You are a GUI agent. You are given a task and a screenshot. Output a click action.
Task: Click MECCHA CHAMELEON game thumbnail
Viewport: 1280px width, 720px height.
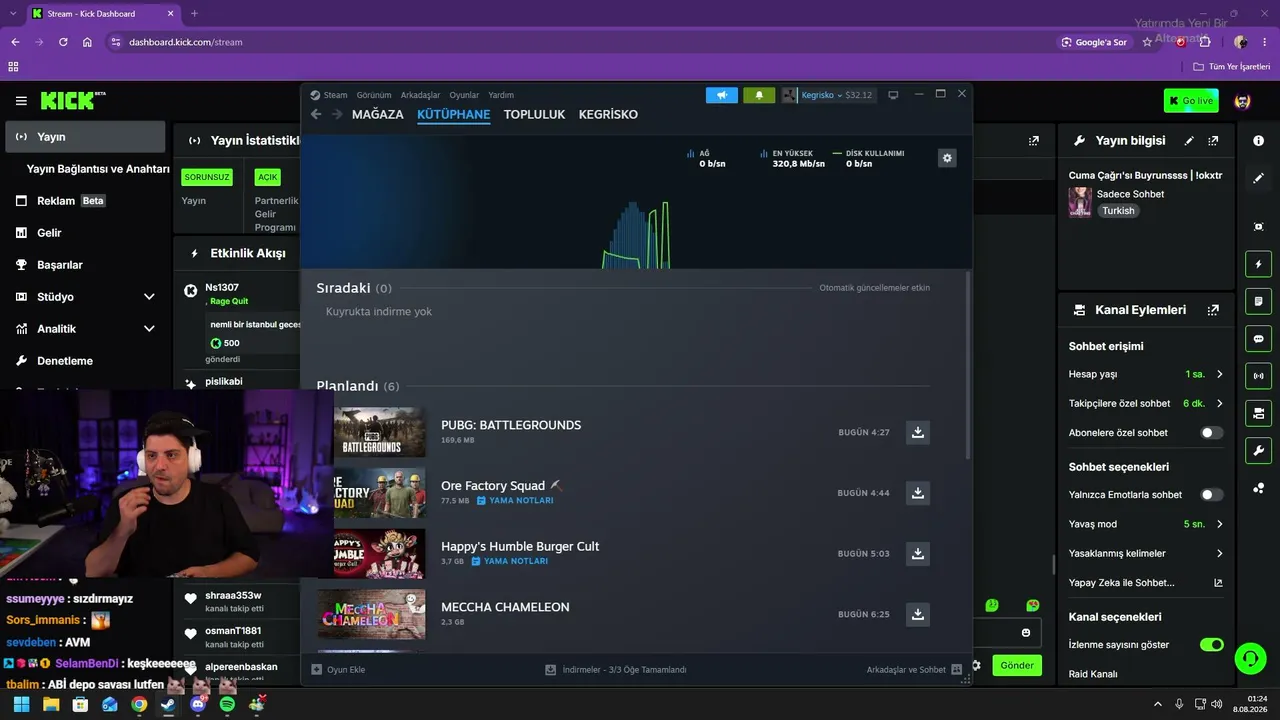(372, 614)
